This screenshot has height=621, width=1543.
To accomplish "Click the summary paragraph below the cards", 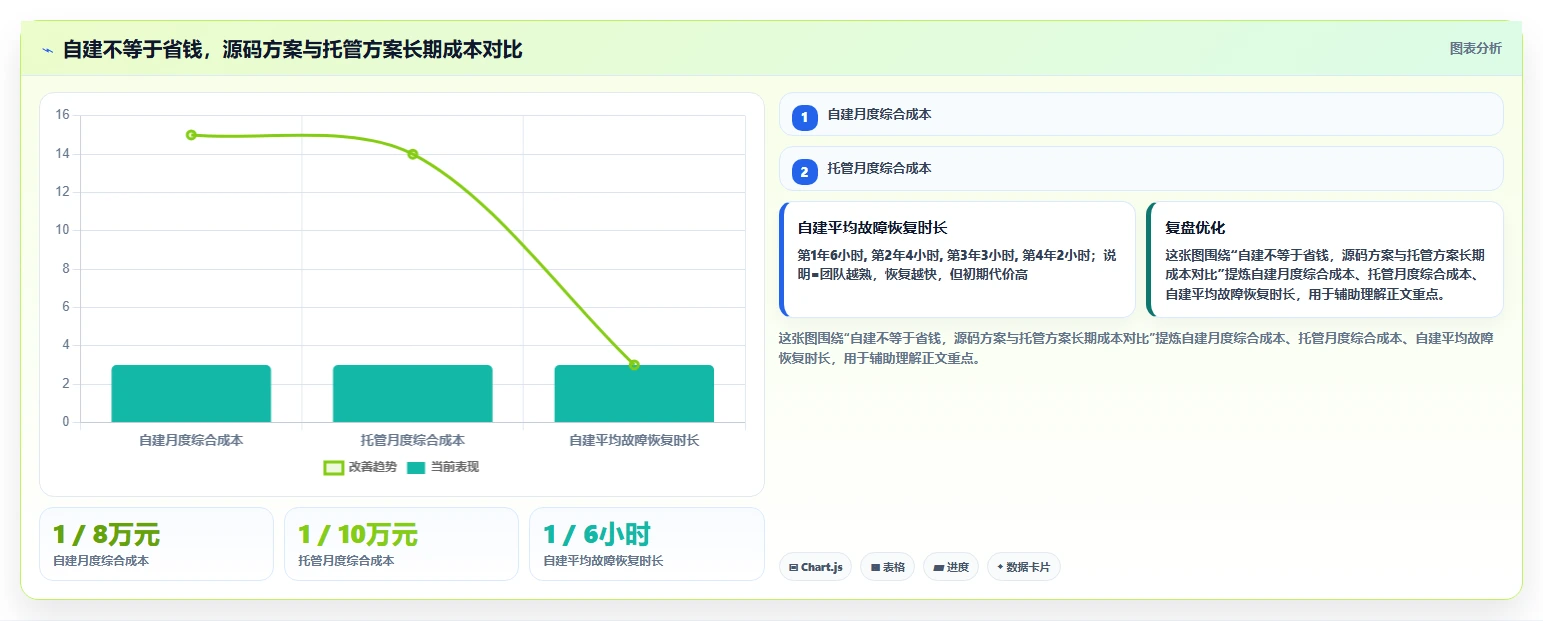I will coord(1137,348).
